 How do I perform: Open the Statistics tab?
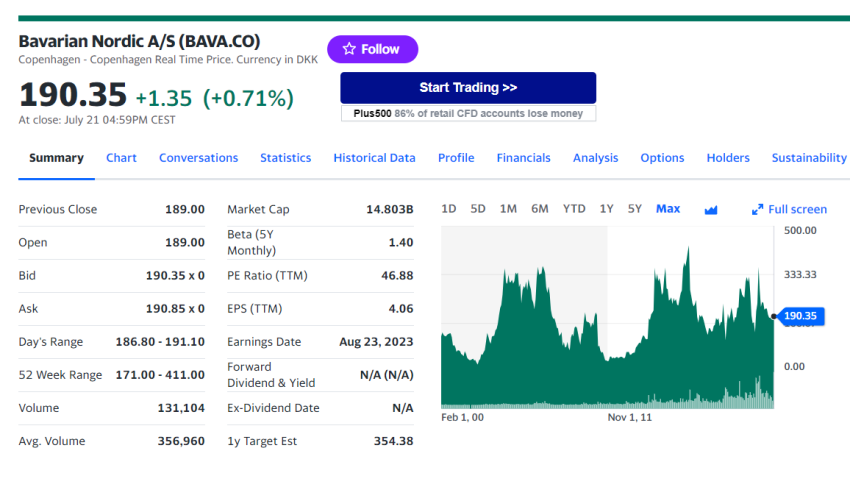[286, 158]
